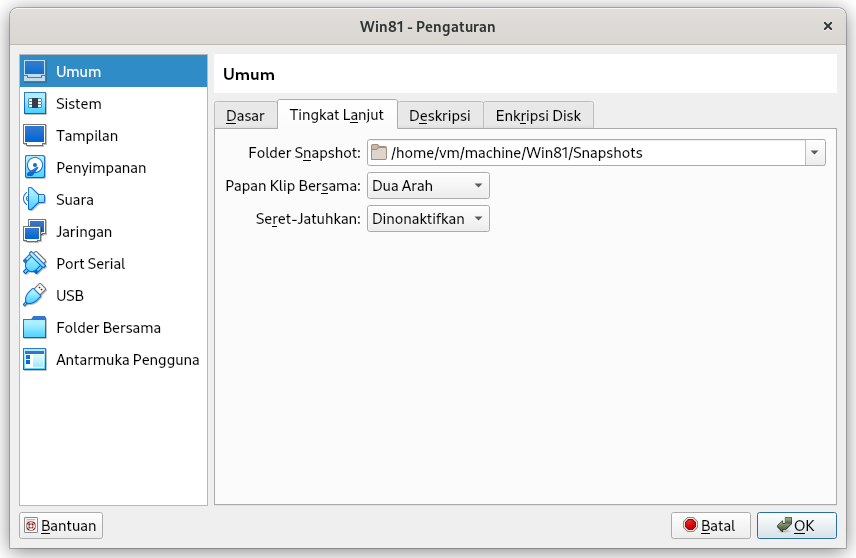Image resolution: width=856 pixels, height=558 pixels.
Task: Open the Papan Klip Bersama dropdown
Action: 428,186
